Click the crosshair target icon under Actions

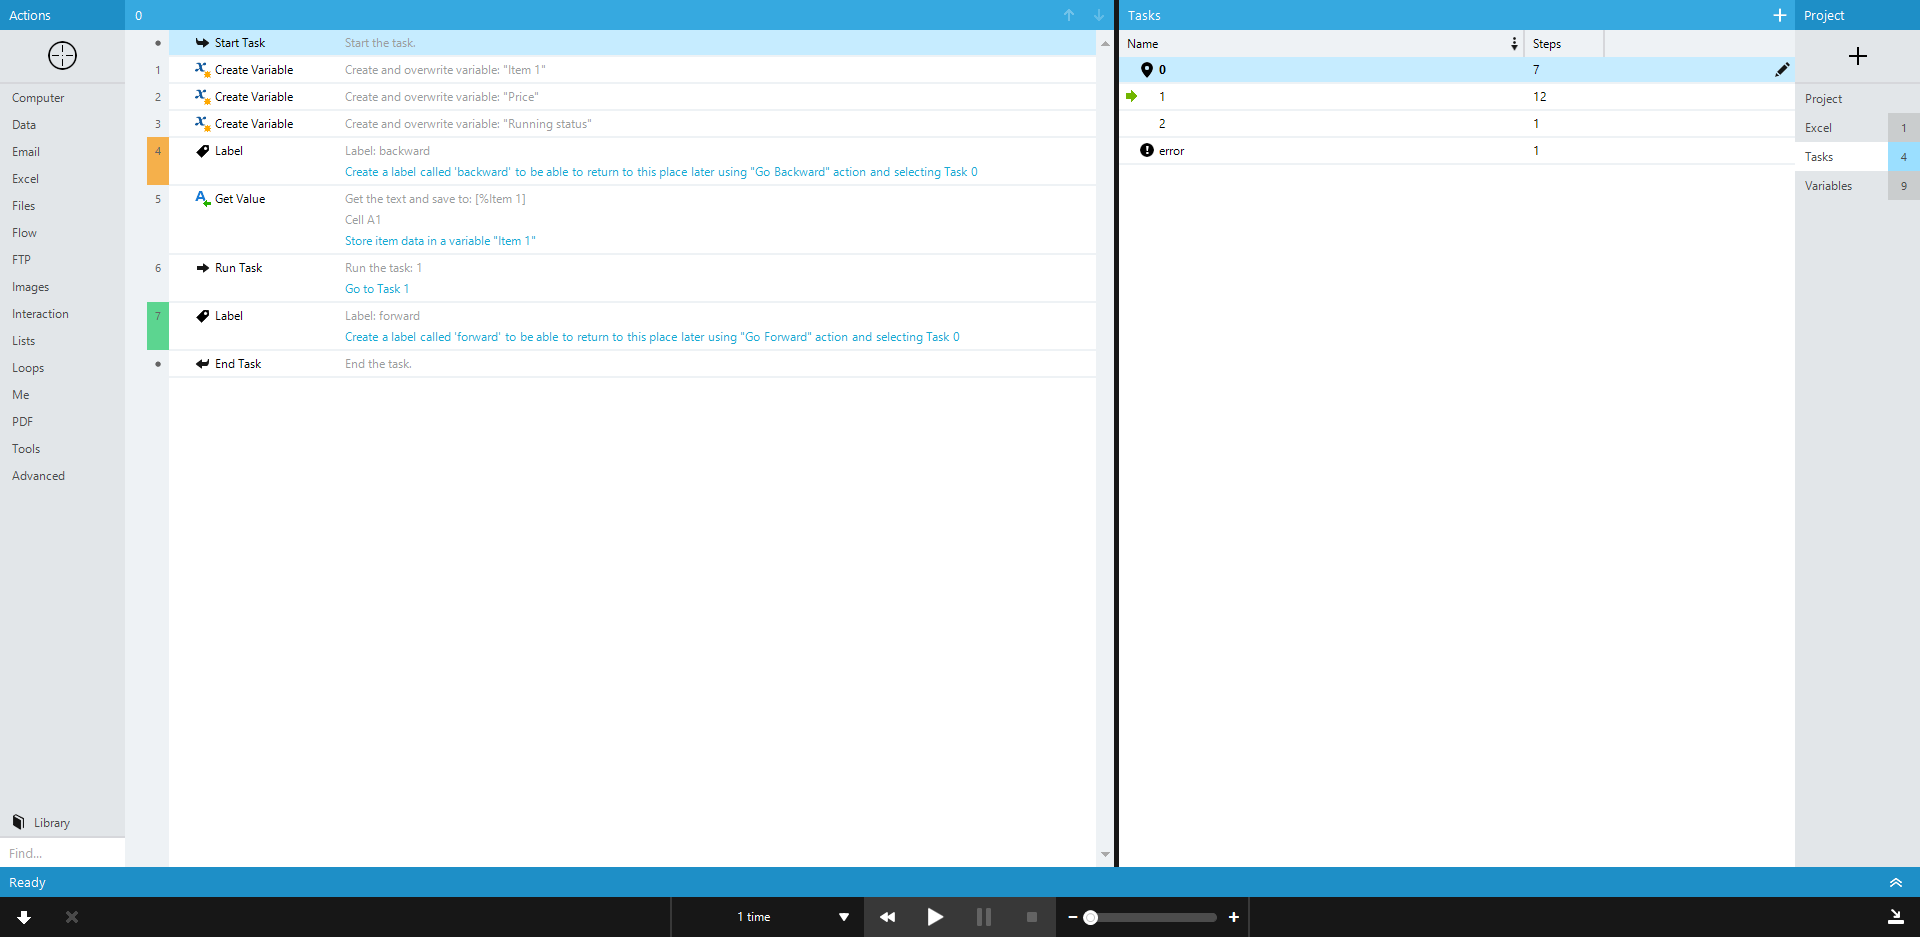tap(62, 56)
